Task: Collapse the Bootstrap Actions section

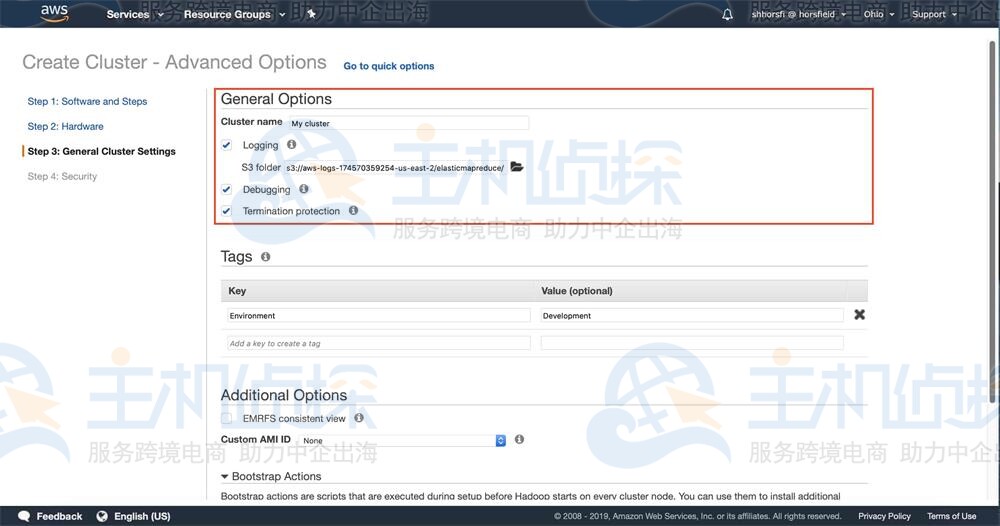Action: (225, 477)
